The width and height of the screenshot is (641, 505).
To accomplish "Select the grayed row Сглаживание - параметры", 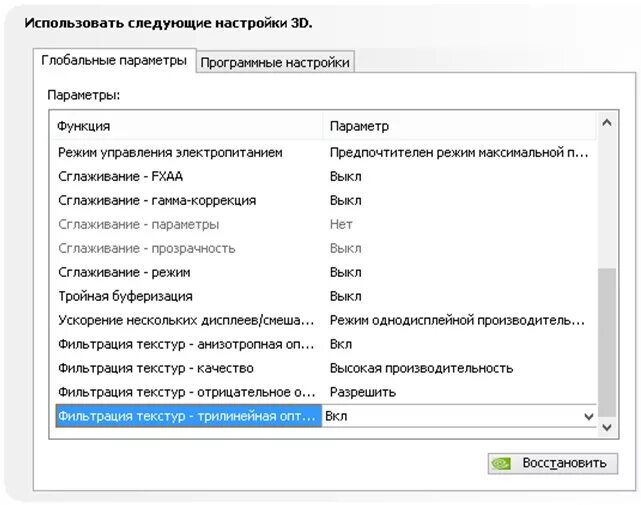I will (x=326, y=224).
